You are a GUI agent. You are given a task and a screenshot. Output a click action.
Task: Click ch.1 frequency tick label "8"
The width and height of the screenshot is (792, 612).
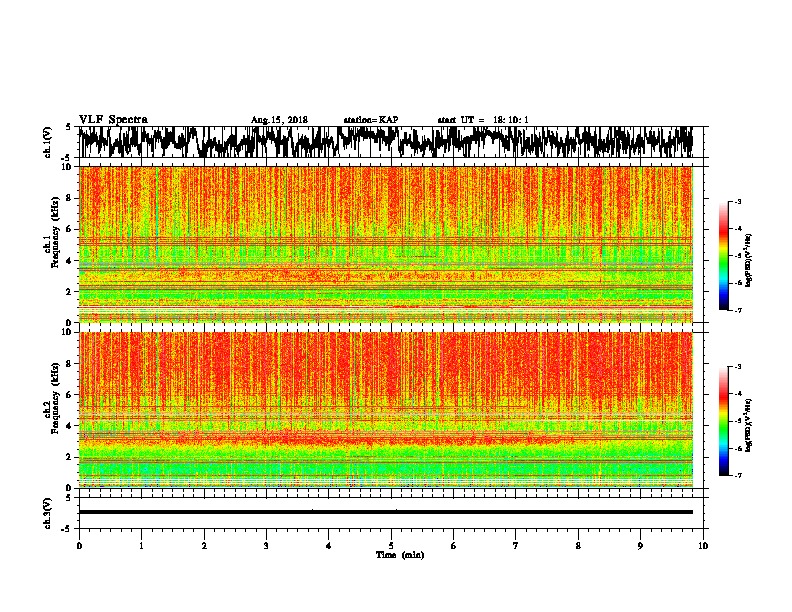70,198
